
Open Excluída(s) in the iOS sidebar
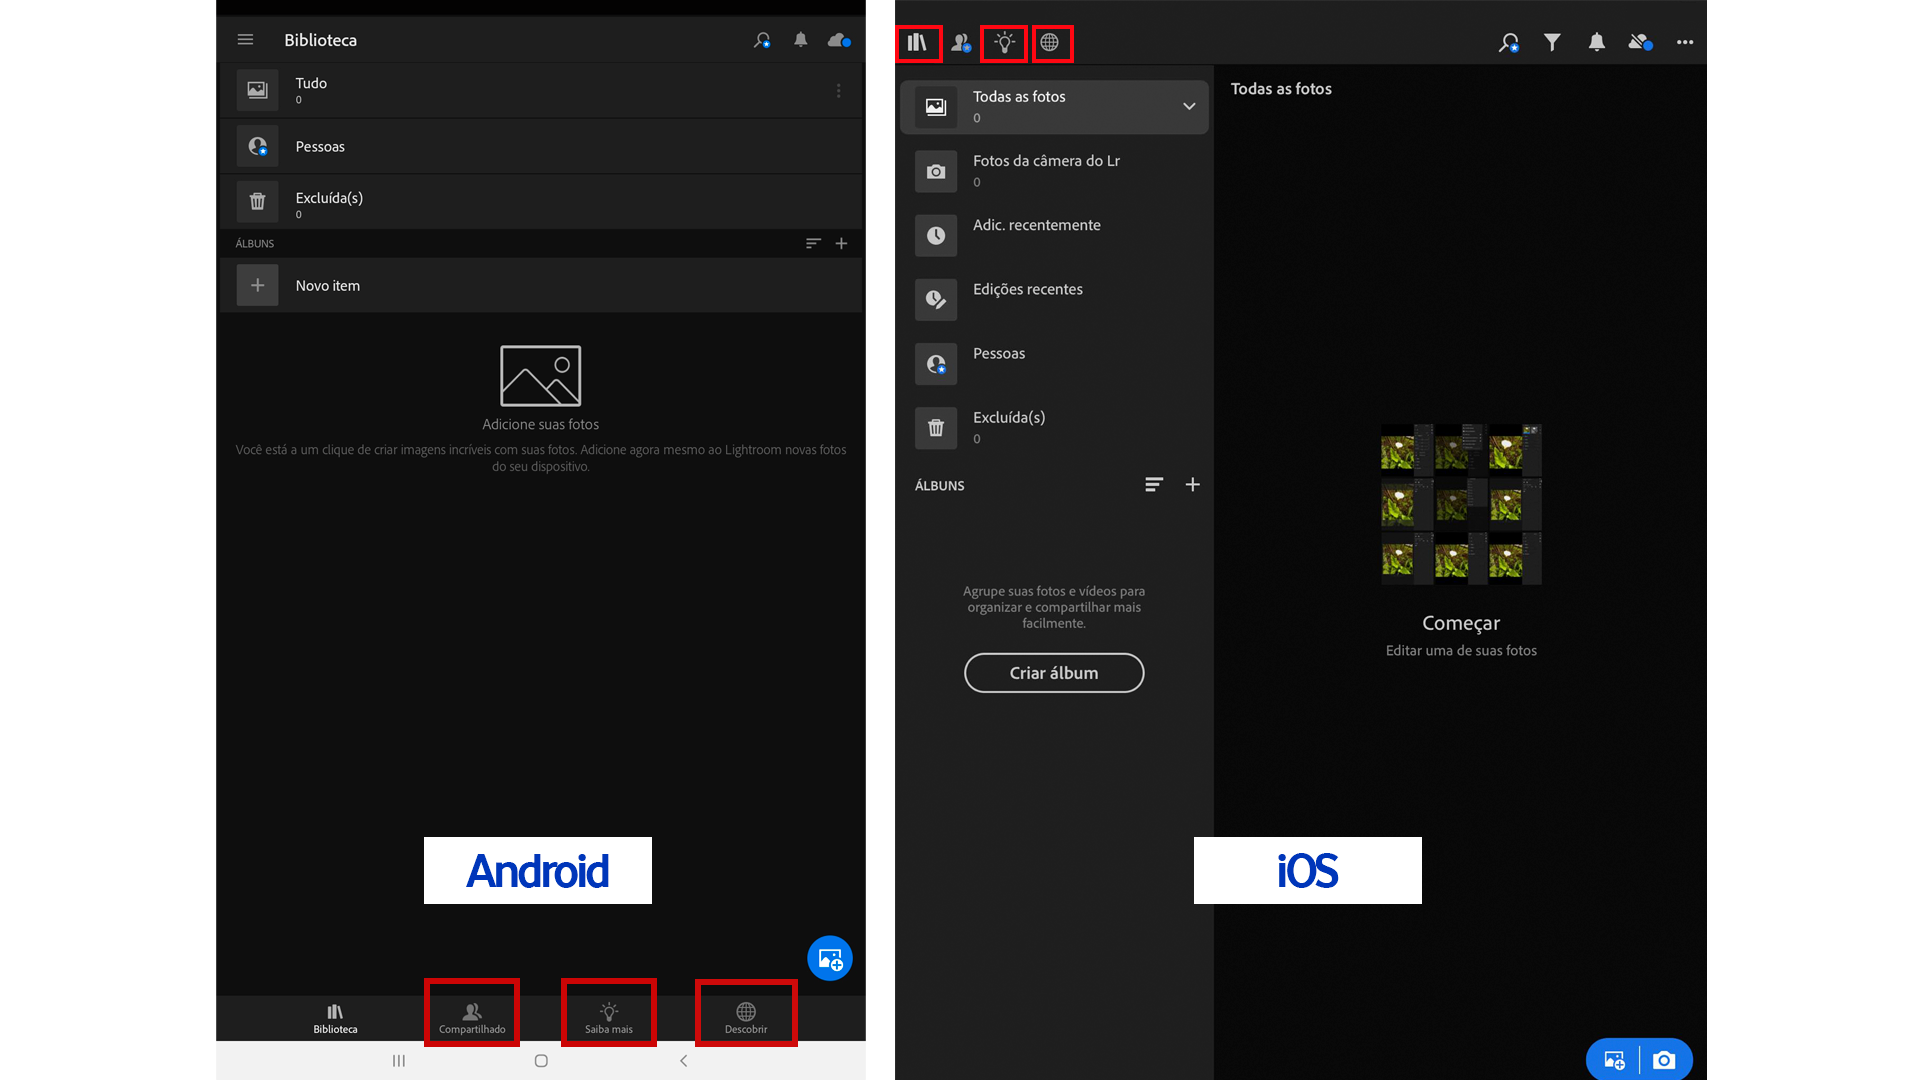point(1054,428)
